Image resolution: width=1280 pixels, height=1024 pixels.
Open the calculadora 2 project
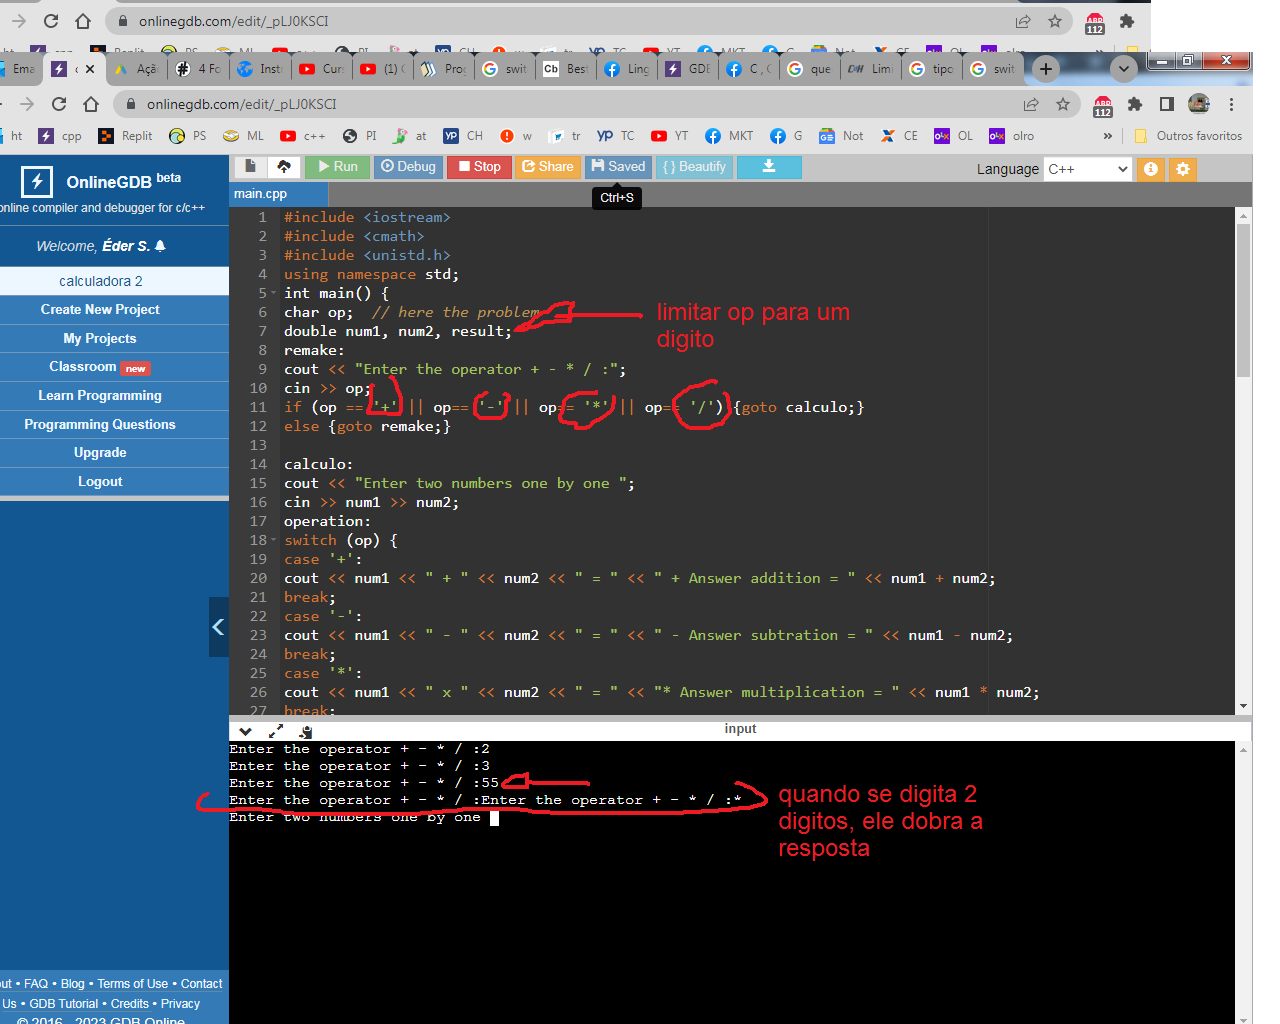point(101,281)
